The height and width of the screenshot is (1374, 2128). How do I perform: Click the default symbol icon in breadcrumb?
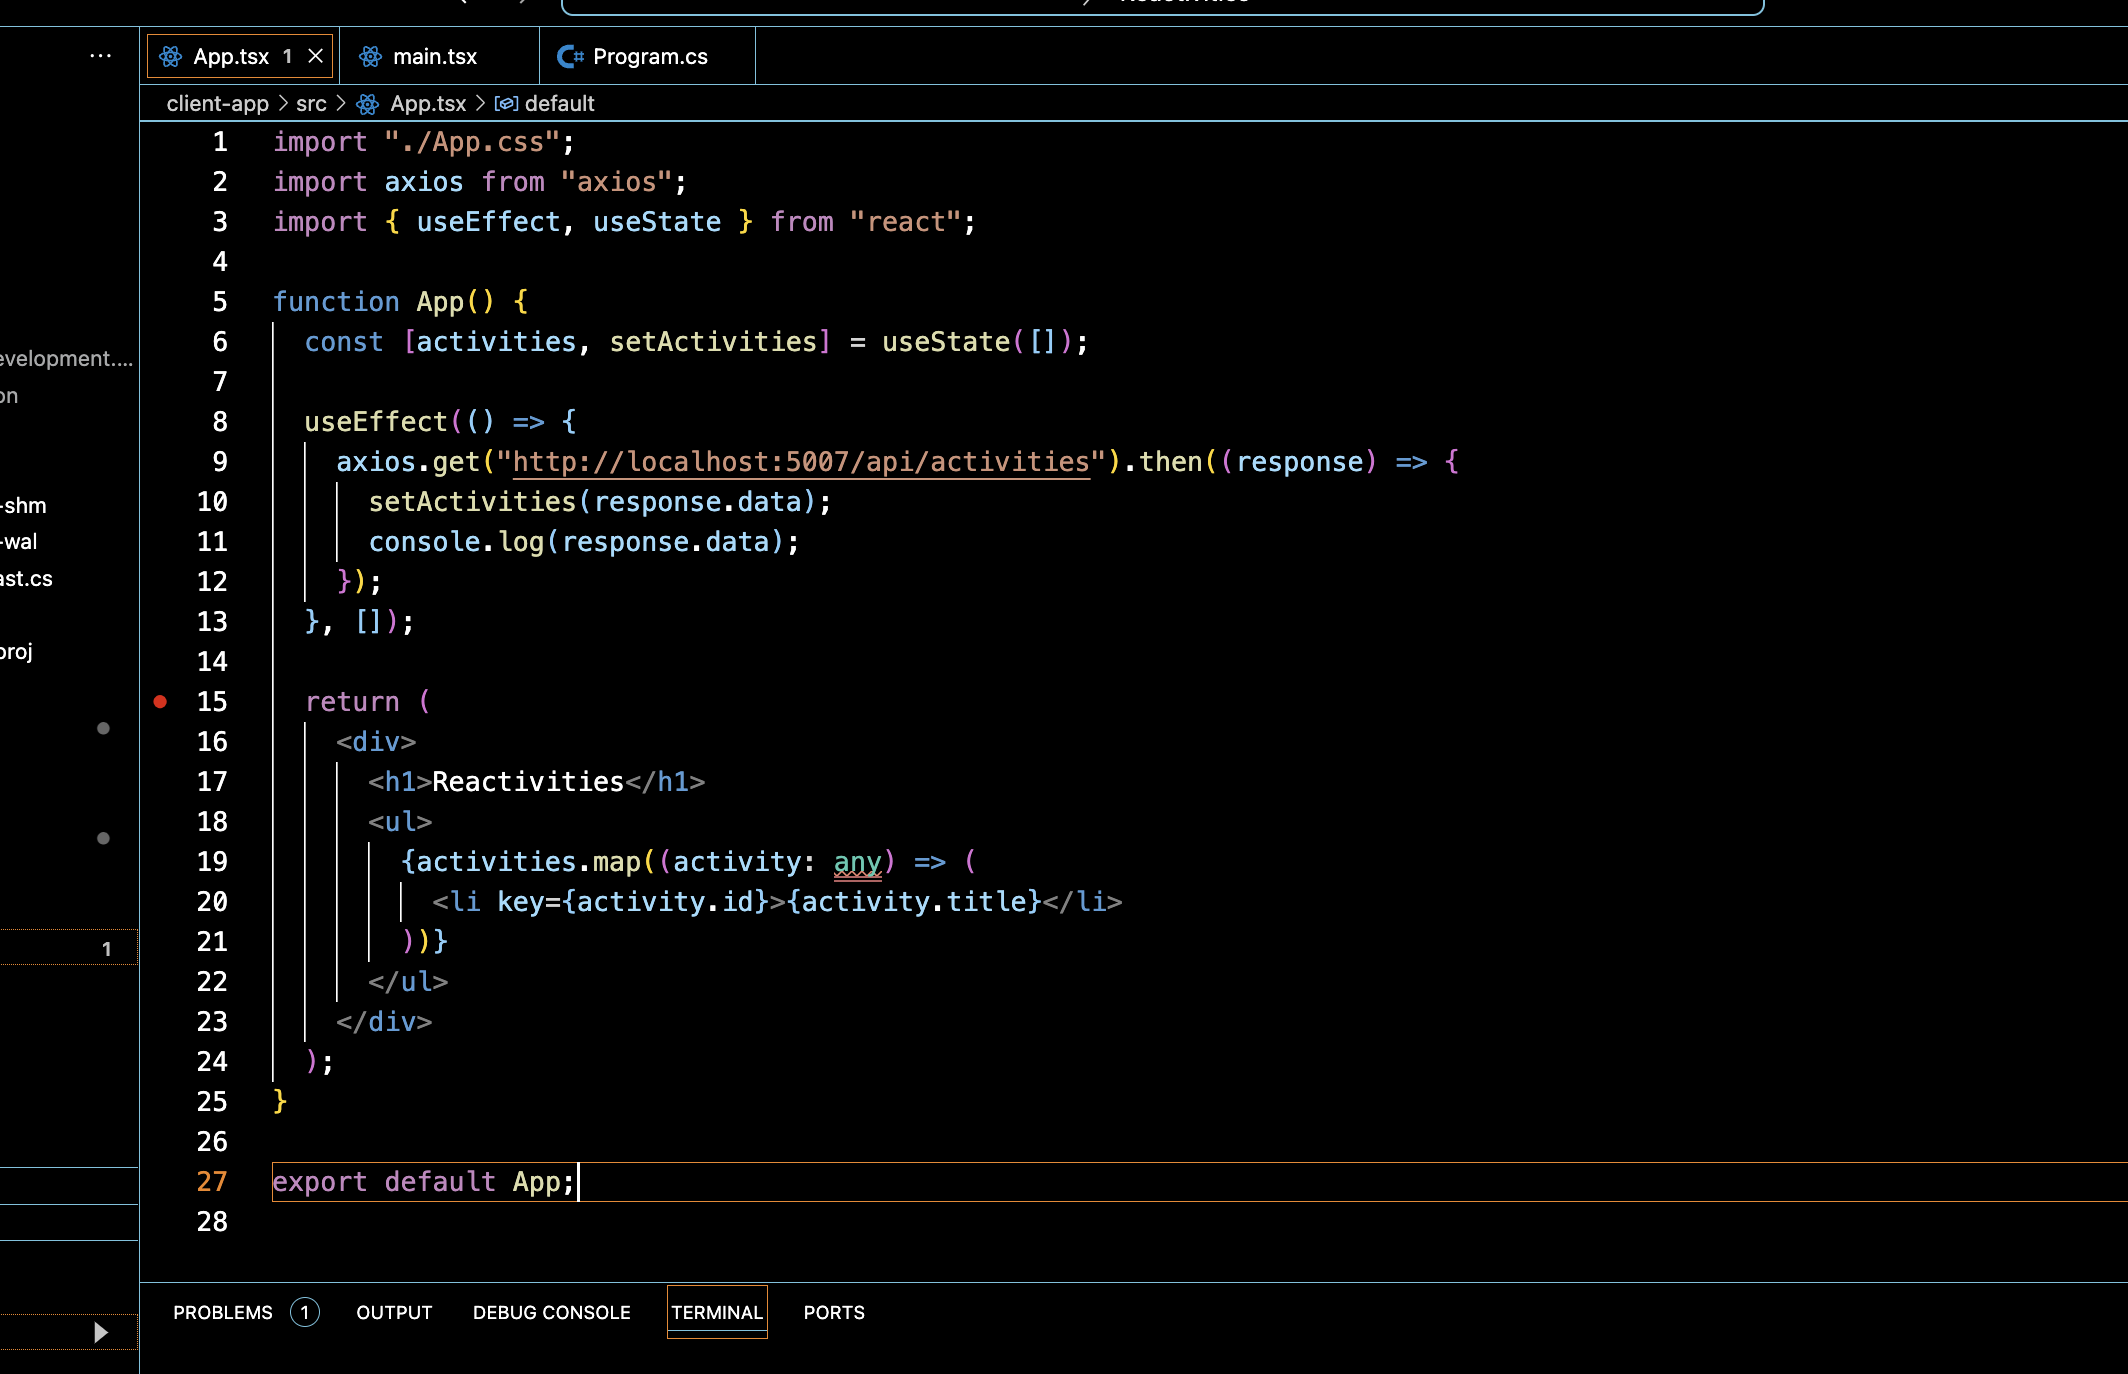tap(506, 104)
